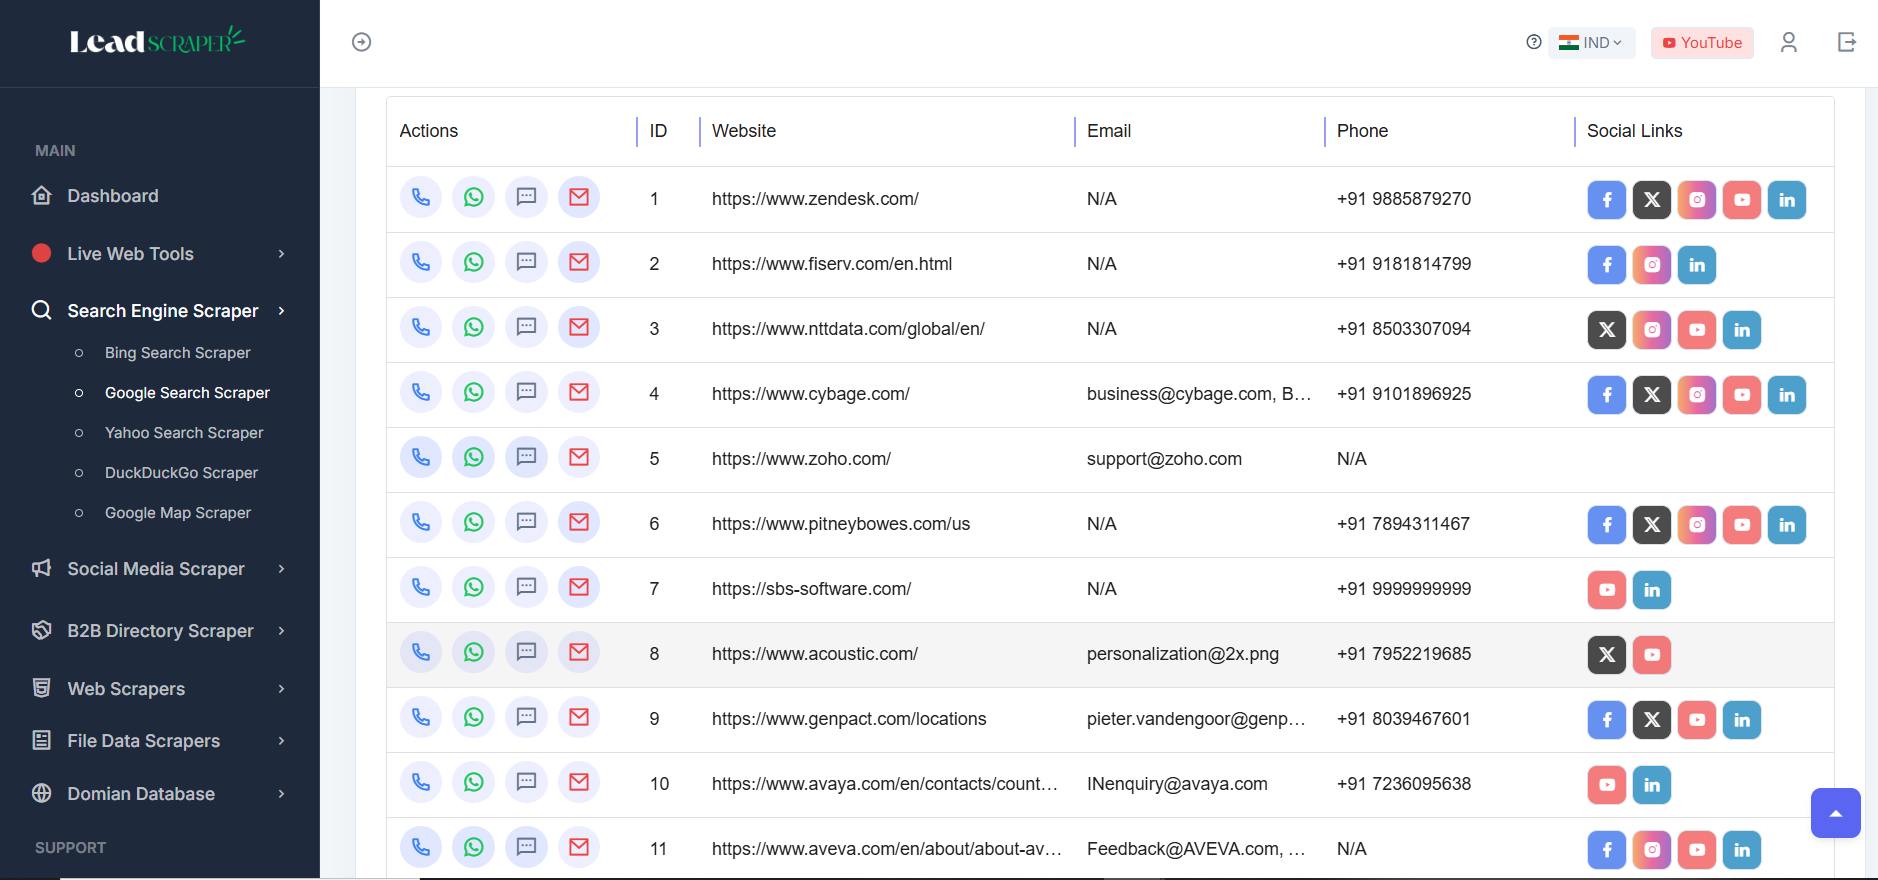
Task: Expand File Data Scrapers menu
Action: tap(160, 741)
